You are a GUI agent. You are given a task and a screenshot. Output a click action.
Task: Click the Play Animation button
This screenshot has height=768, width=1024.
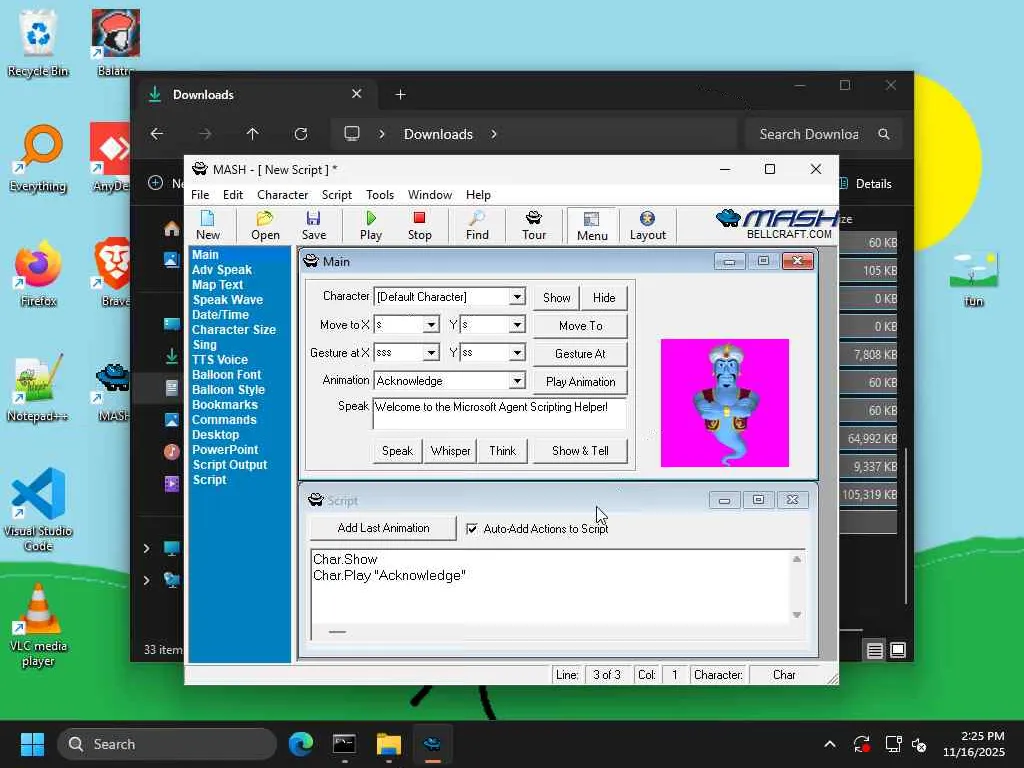580,381
